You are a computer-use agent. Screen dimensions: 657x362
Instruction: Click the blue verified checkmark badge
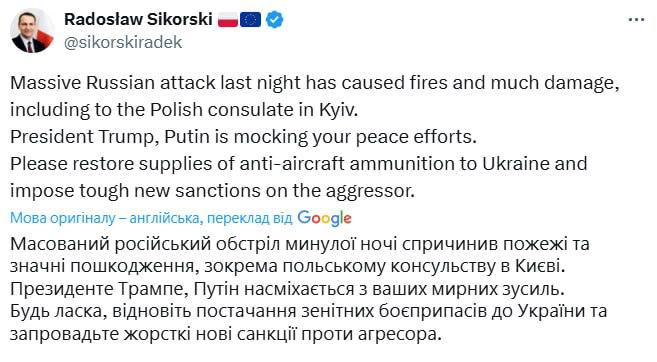[274, 20]
